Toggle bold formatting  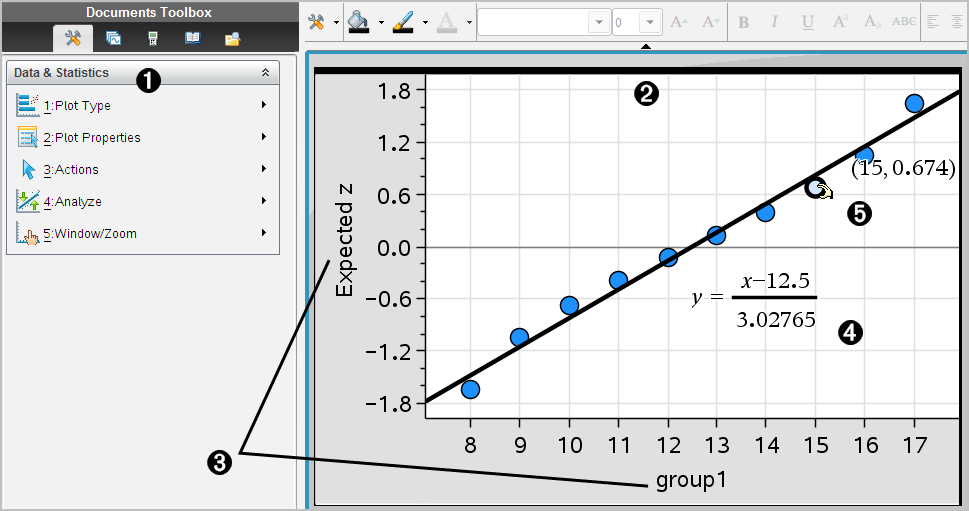point(743,22)
